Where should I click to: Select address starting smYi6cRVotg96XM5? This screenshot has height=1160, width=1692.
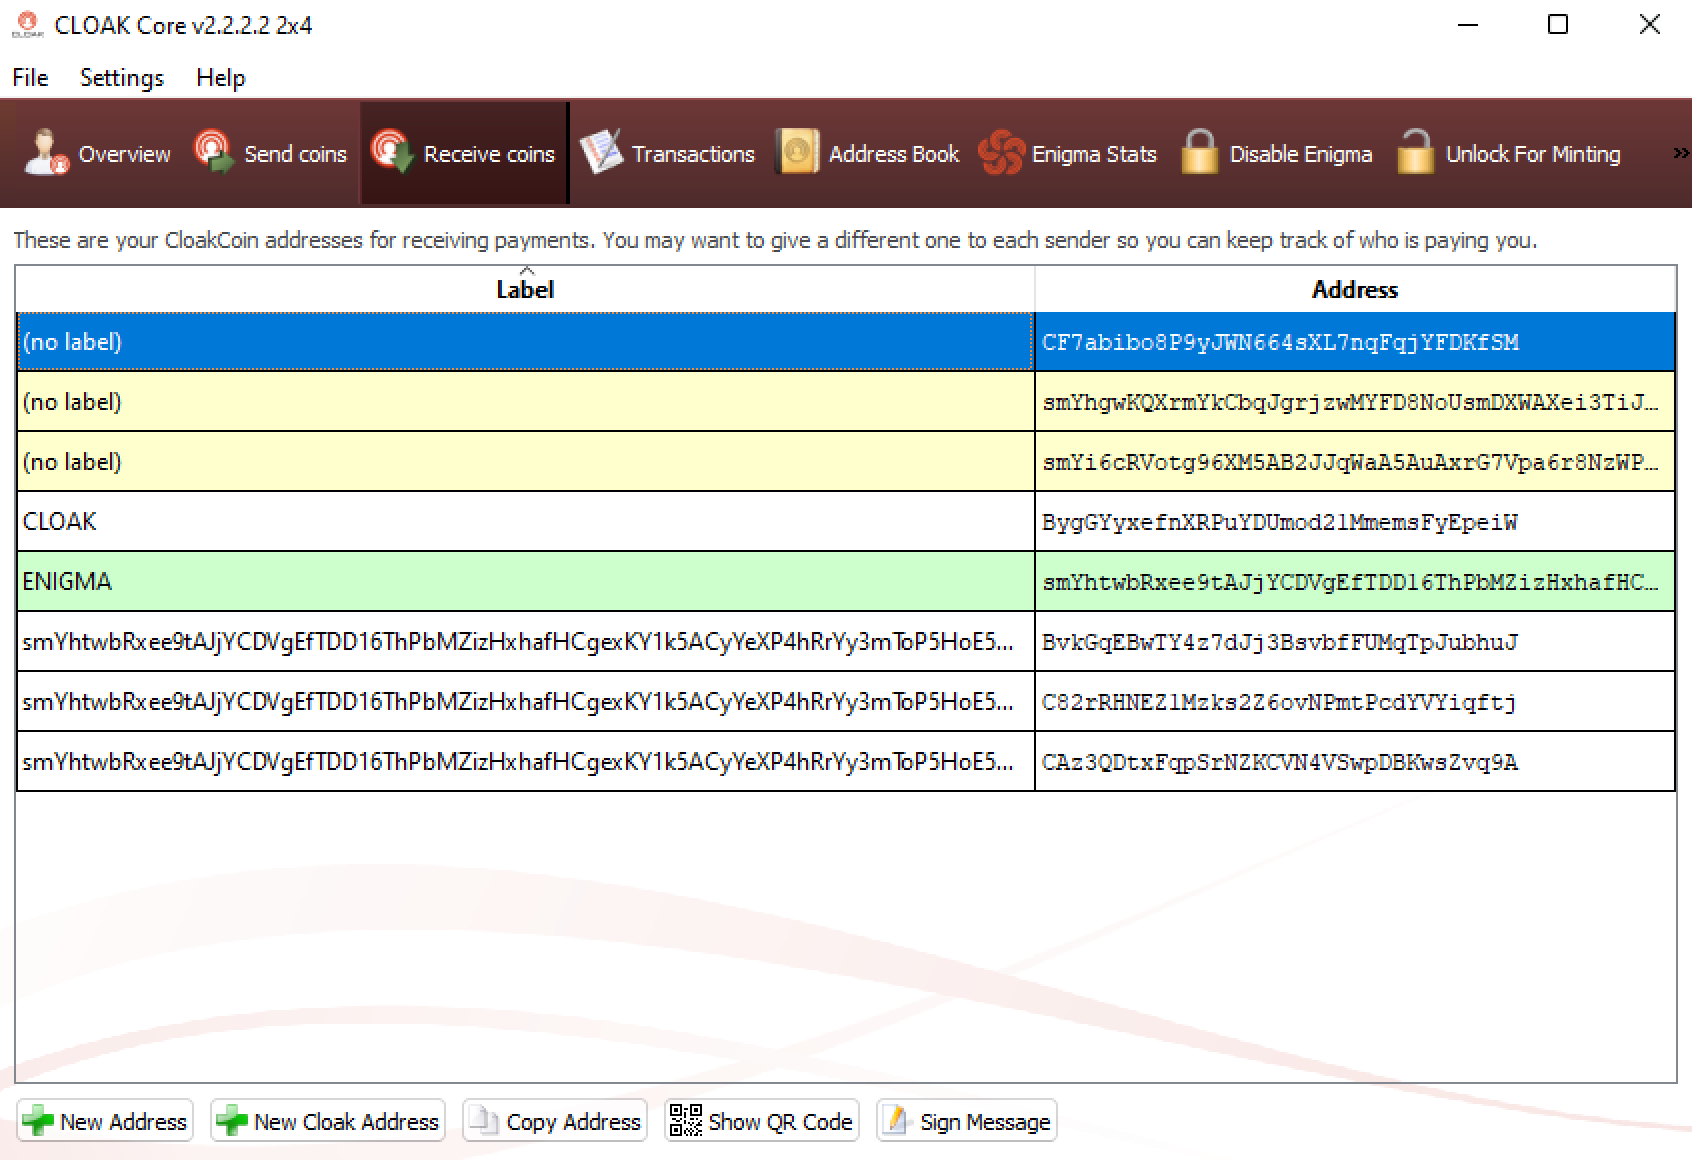point(1355,462)
